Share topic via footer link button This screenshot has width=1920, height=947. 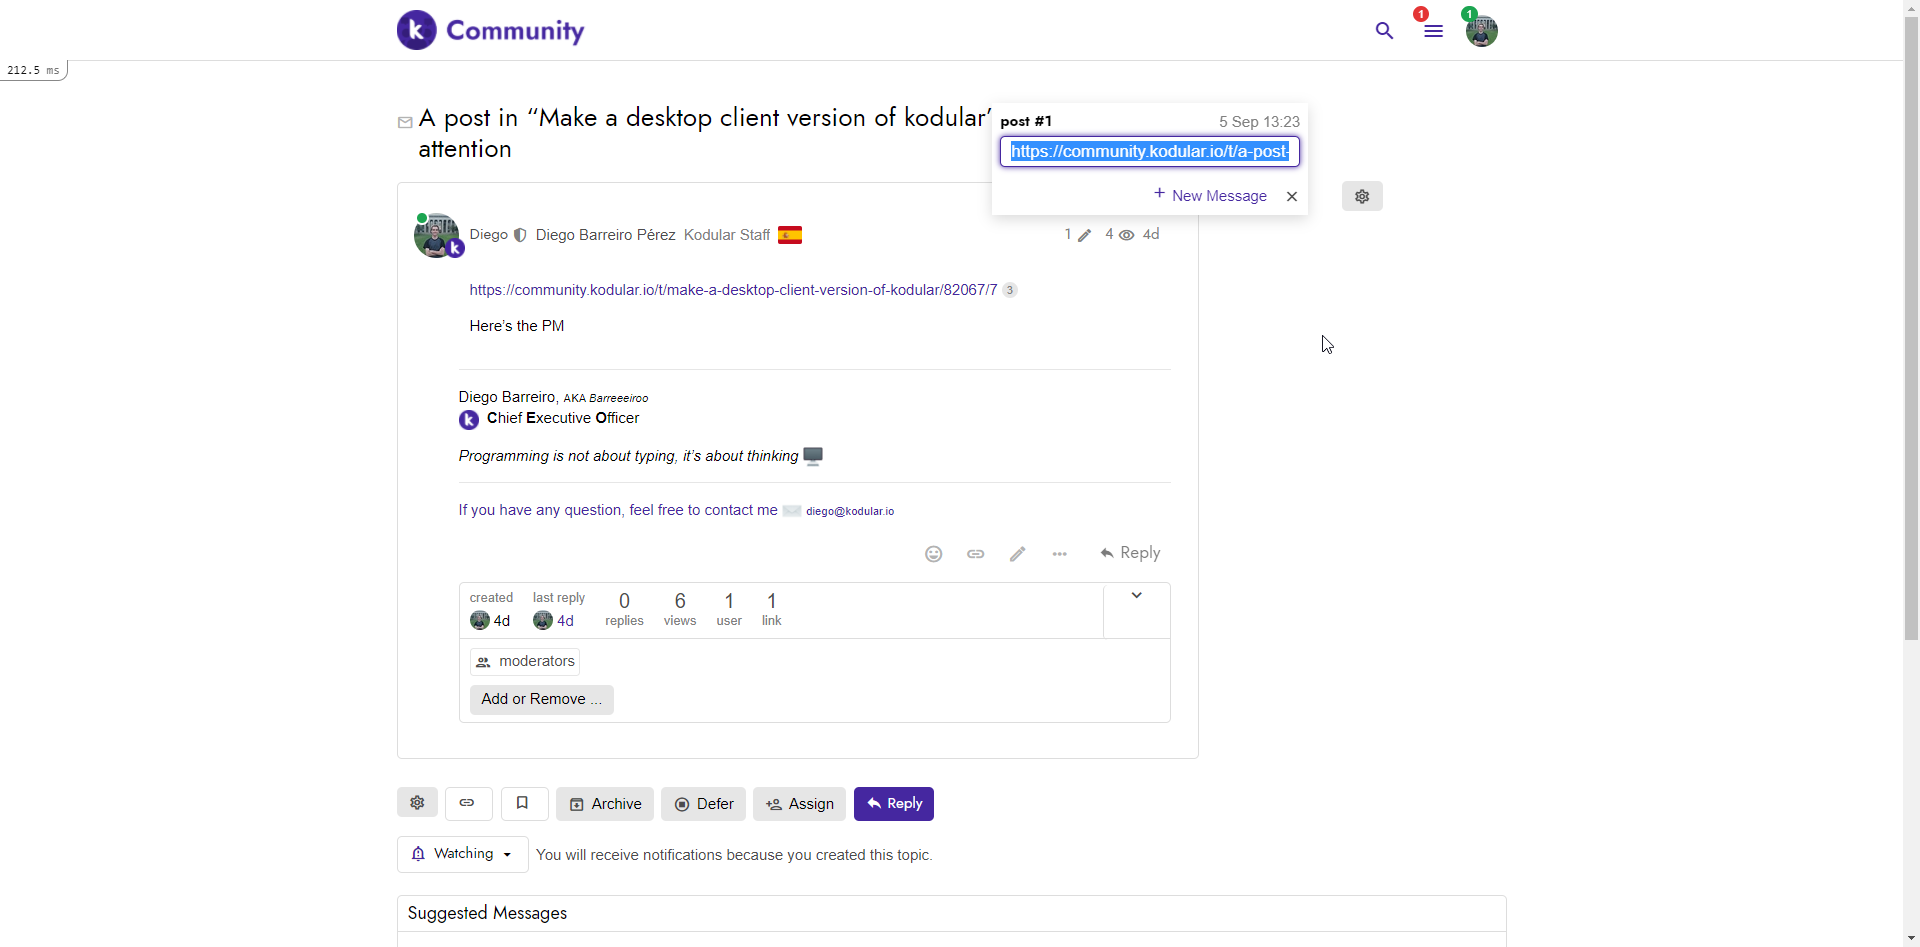(468, 803)
